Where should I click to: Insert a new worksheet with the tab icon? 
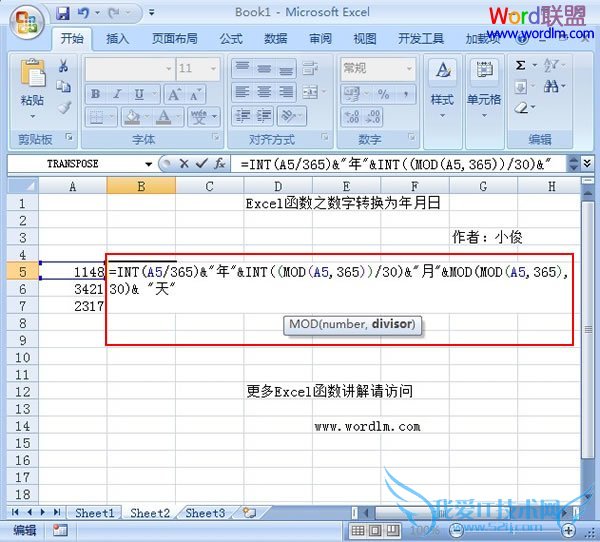click(249, 513)
